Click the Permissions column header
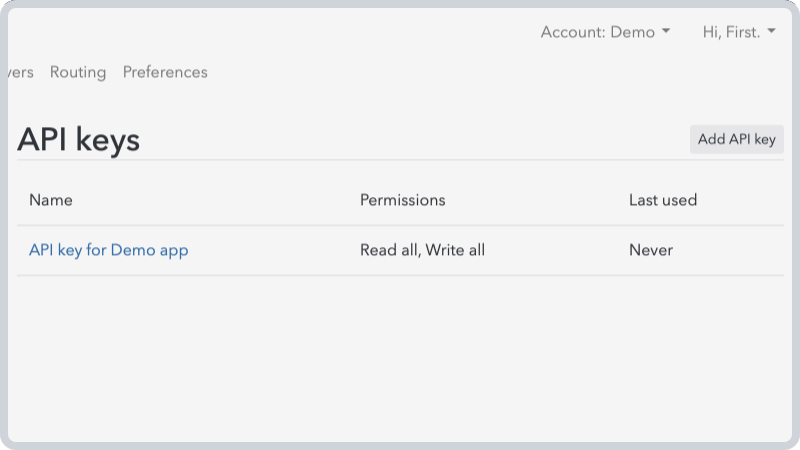 click(x=403, y=200)
